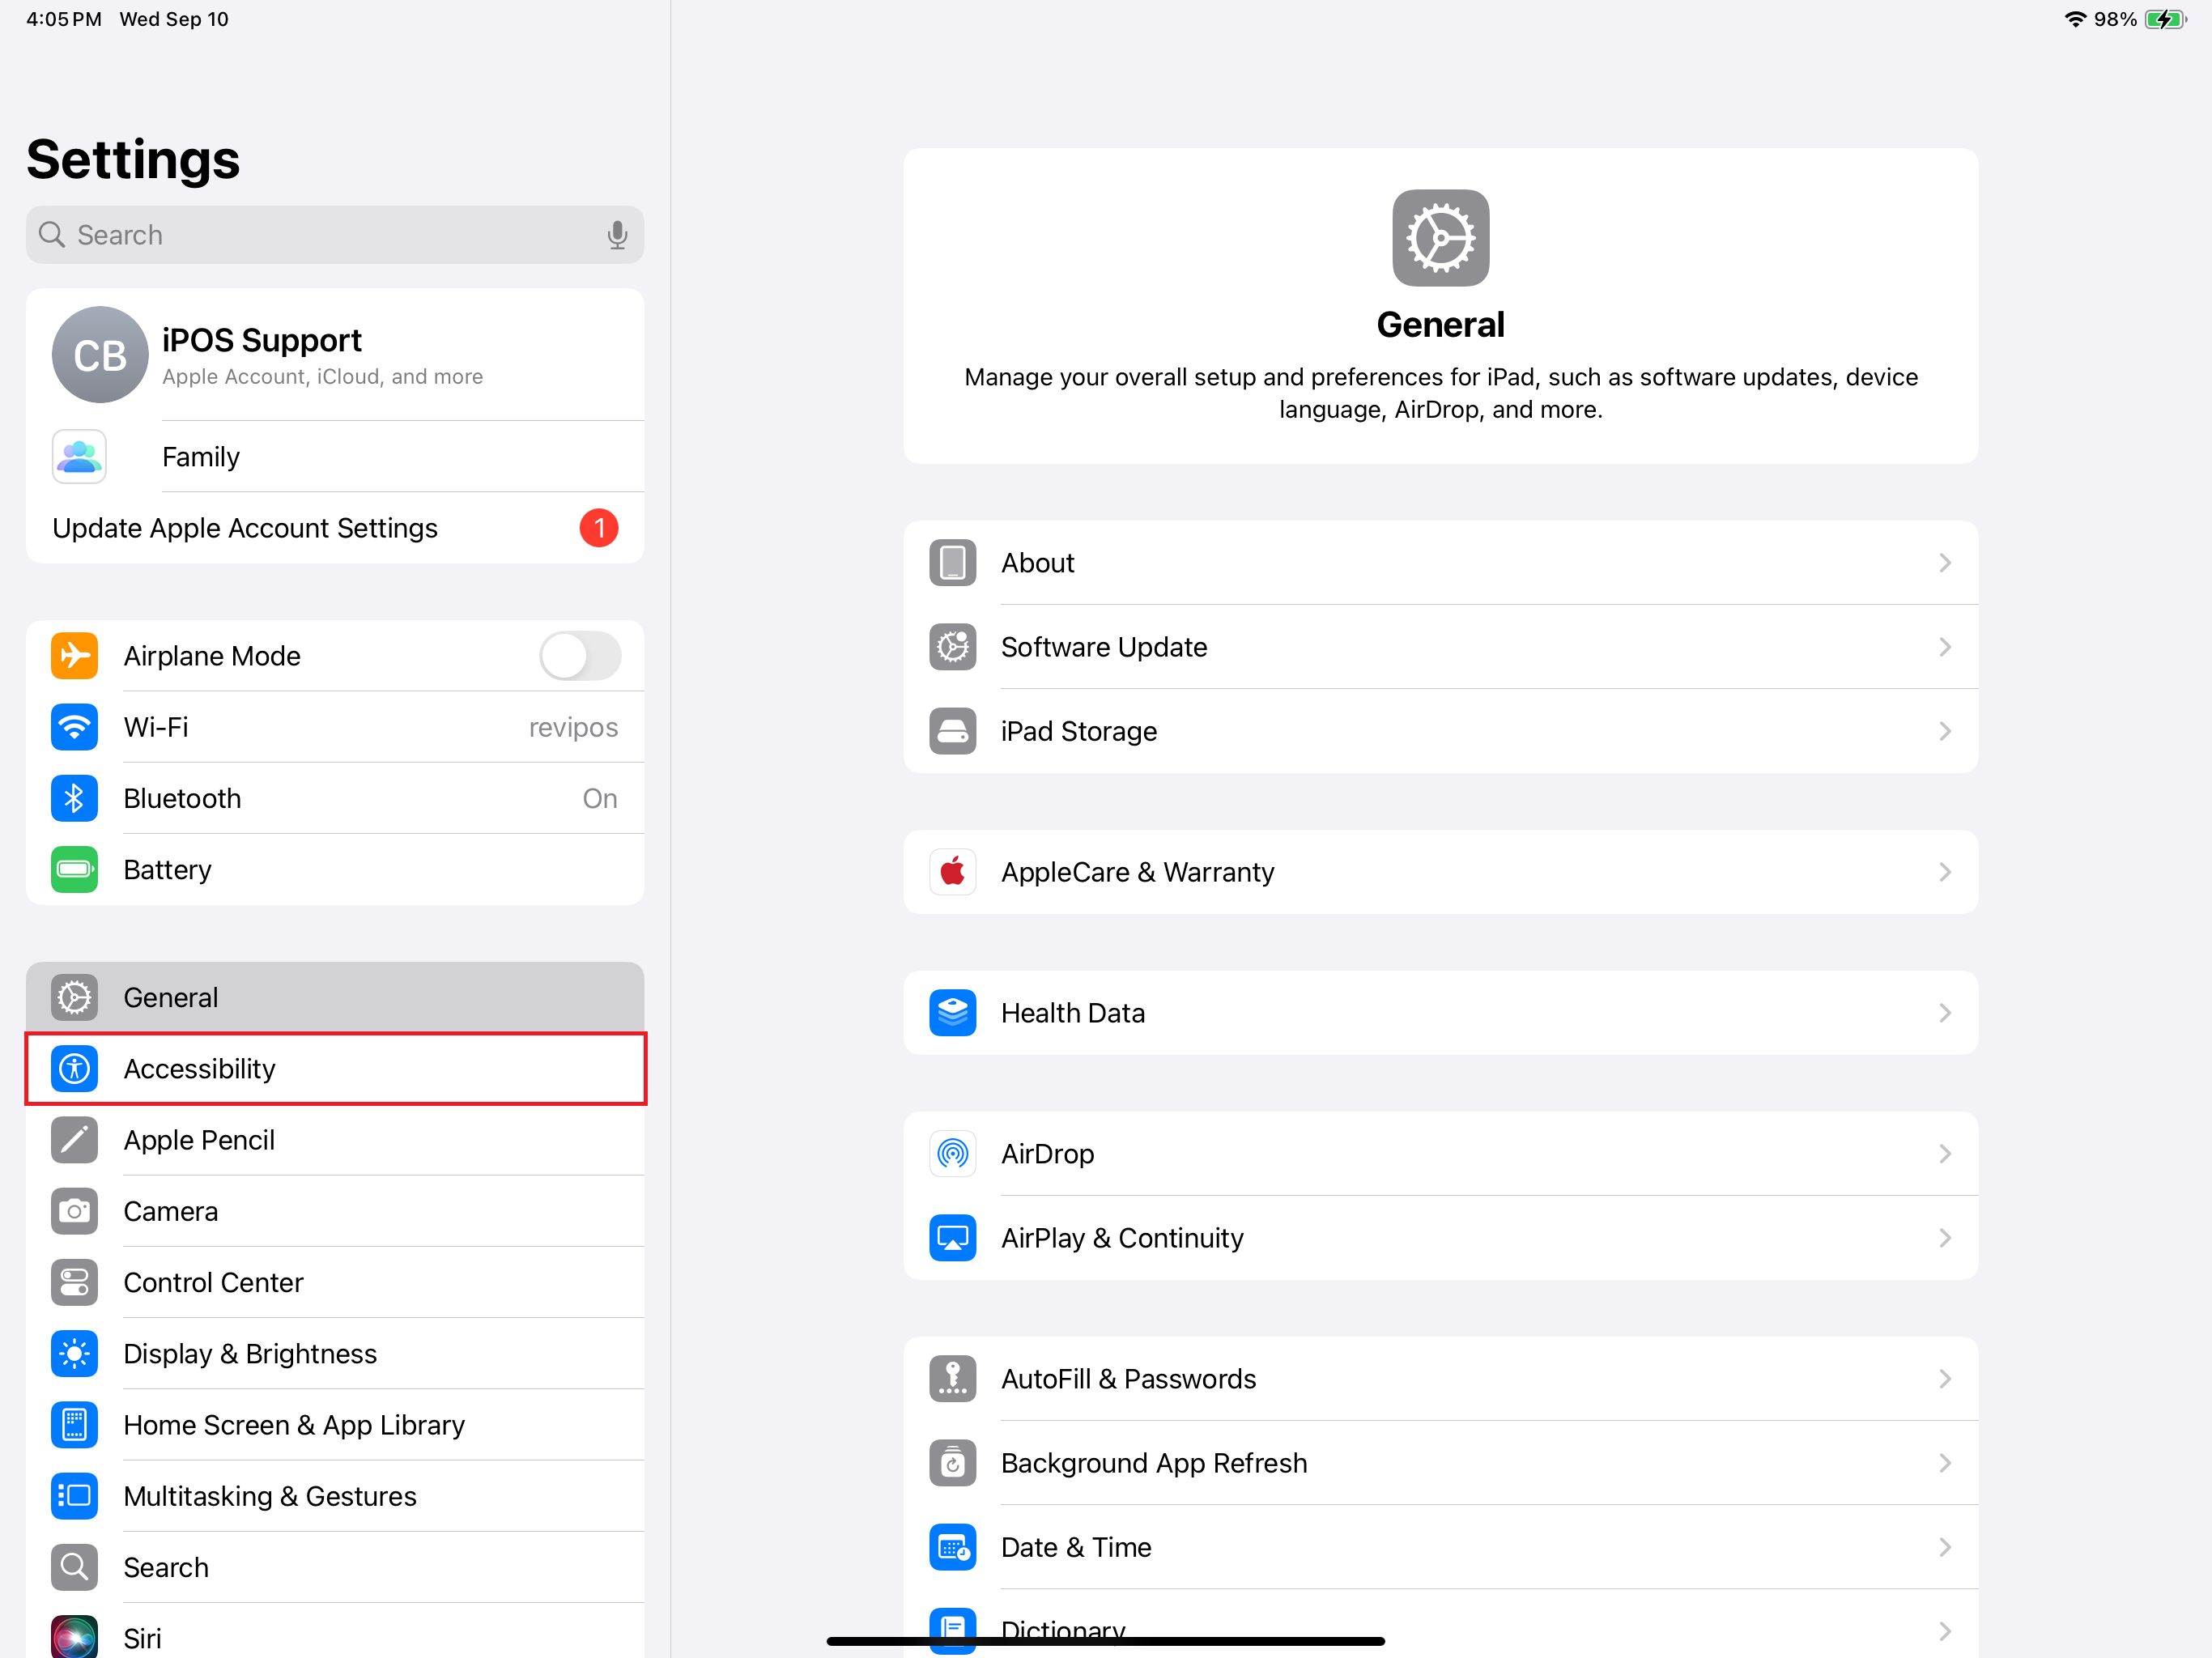Image resolution: width=2212 pixels, height=1658 pixels.
Task: Tap the green Battery icon
Action: [75, 870]
